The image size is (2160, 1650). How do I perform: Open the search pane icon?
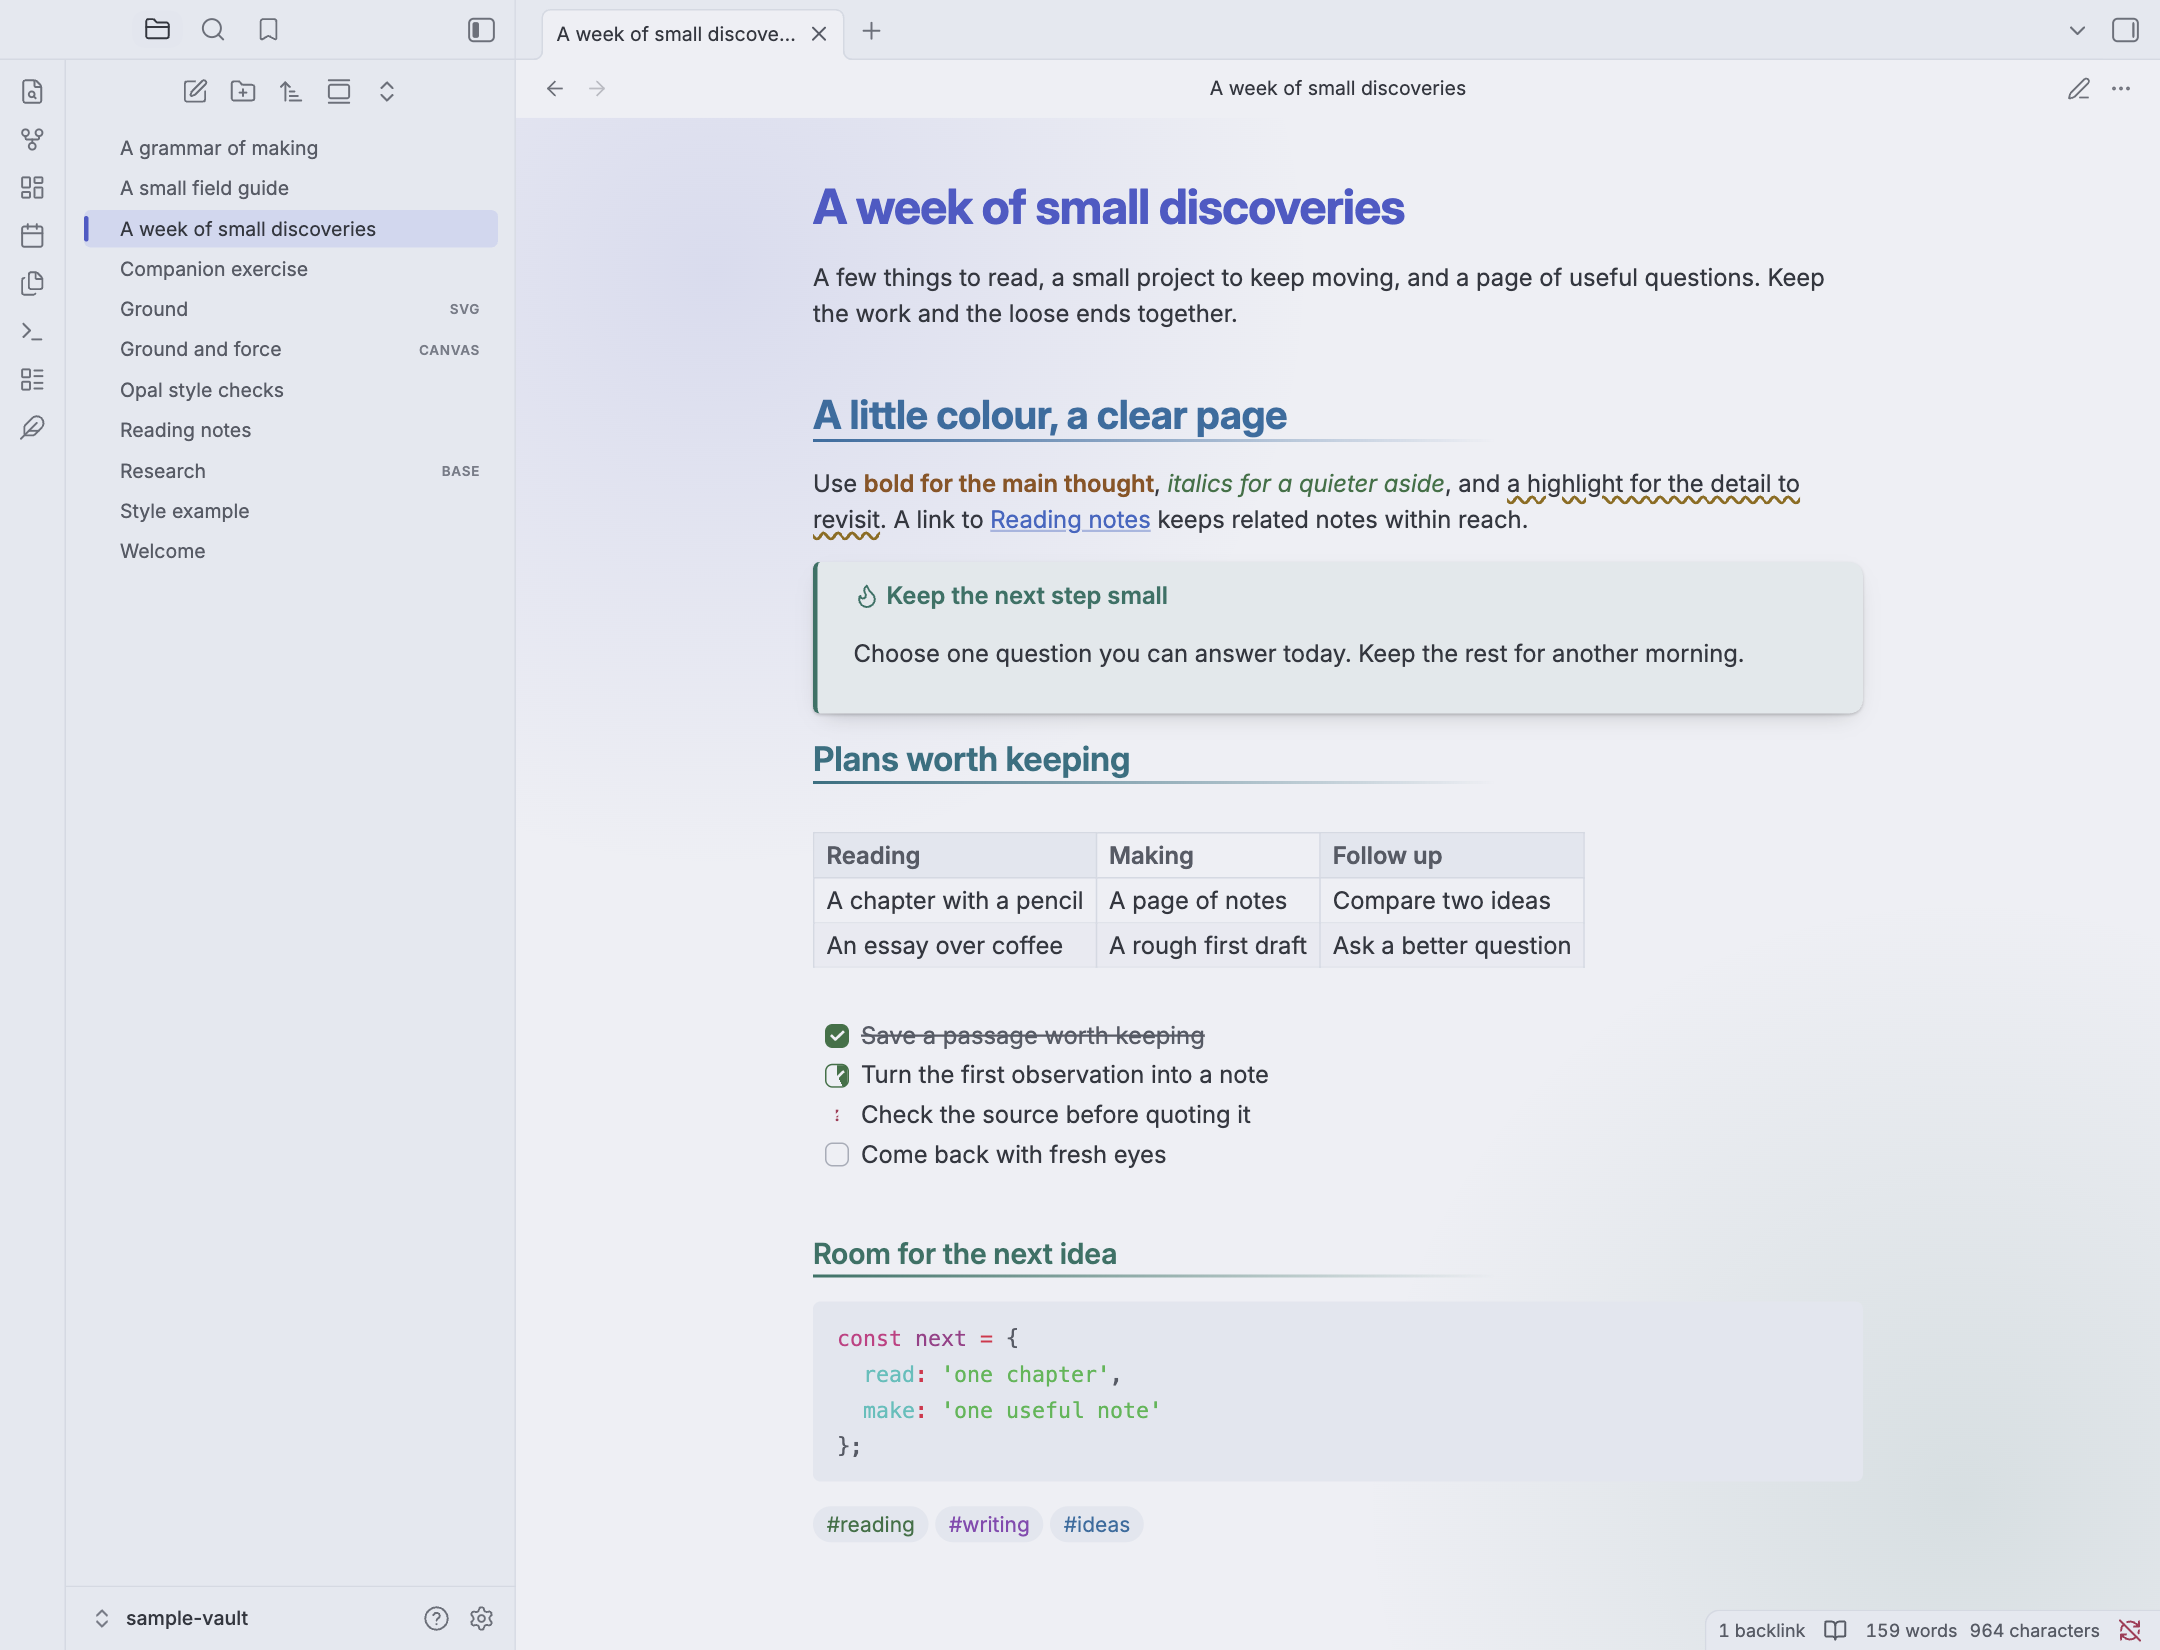point(213,30)
